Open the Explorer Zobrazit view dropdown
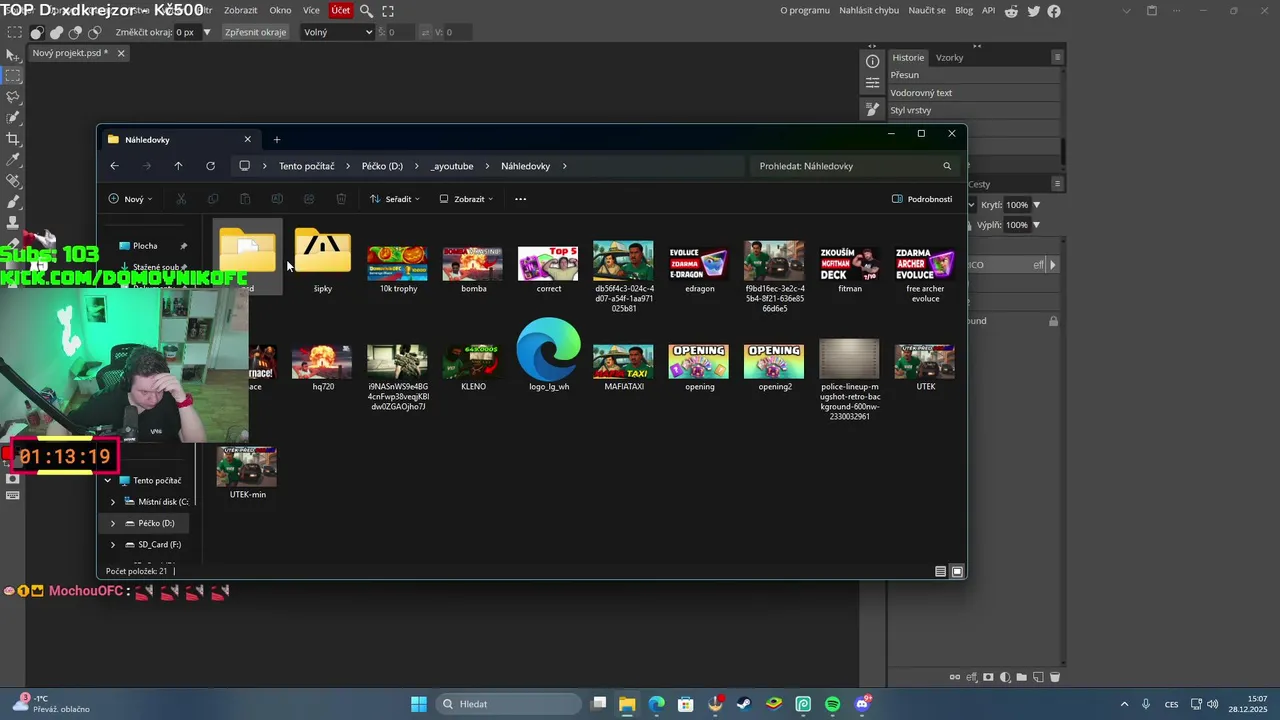 point(467,199)
